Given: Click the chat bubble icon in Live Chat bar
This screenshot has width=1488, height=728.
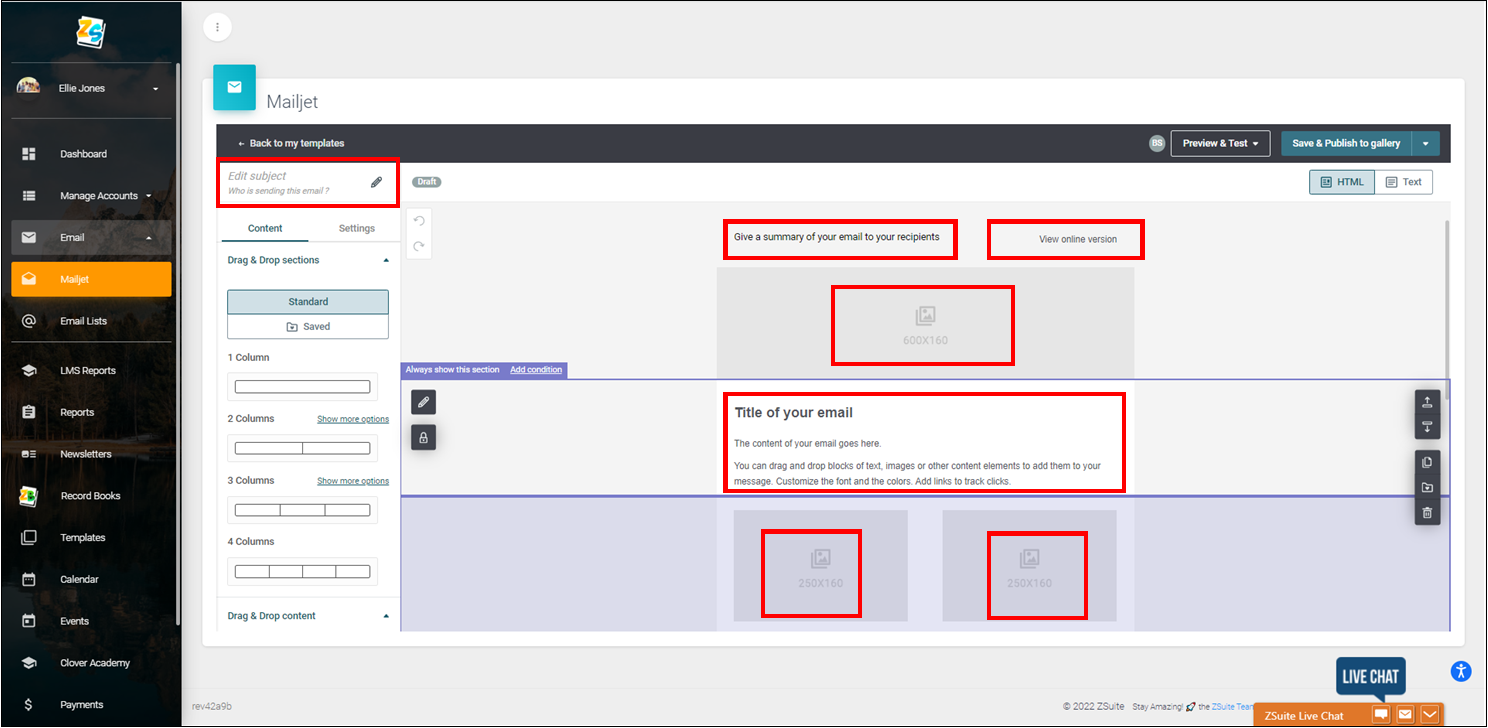Looking at the screenshot, I should 1381,714.
